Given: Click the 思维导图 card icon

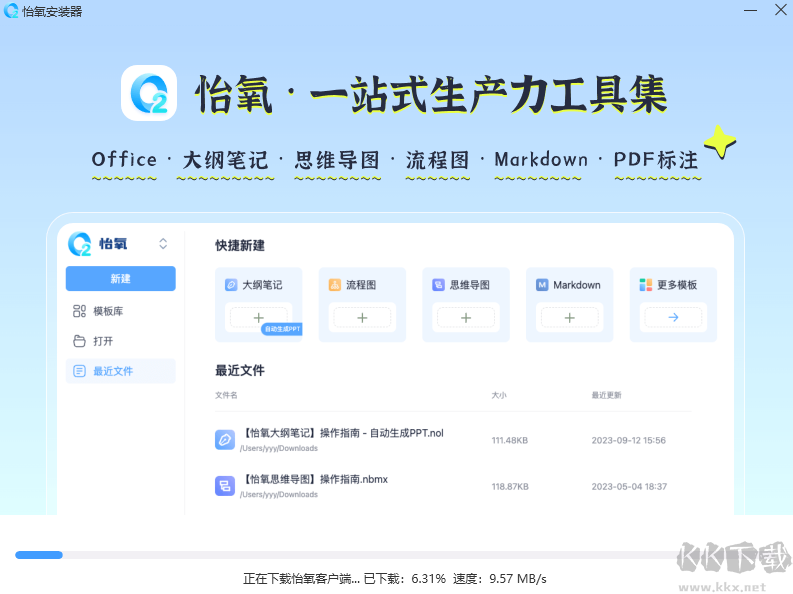Looking at the screenshot, I should coord(438,285).
